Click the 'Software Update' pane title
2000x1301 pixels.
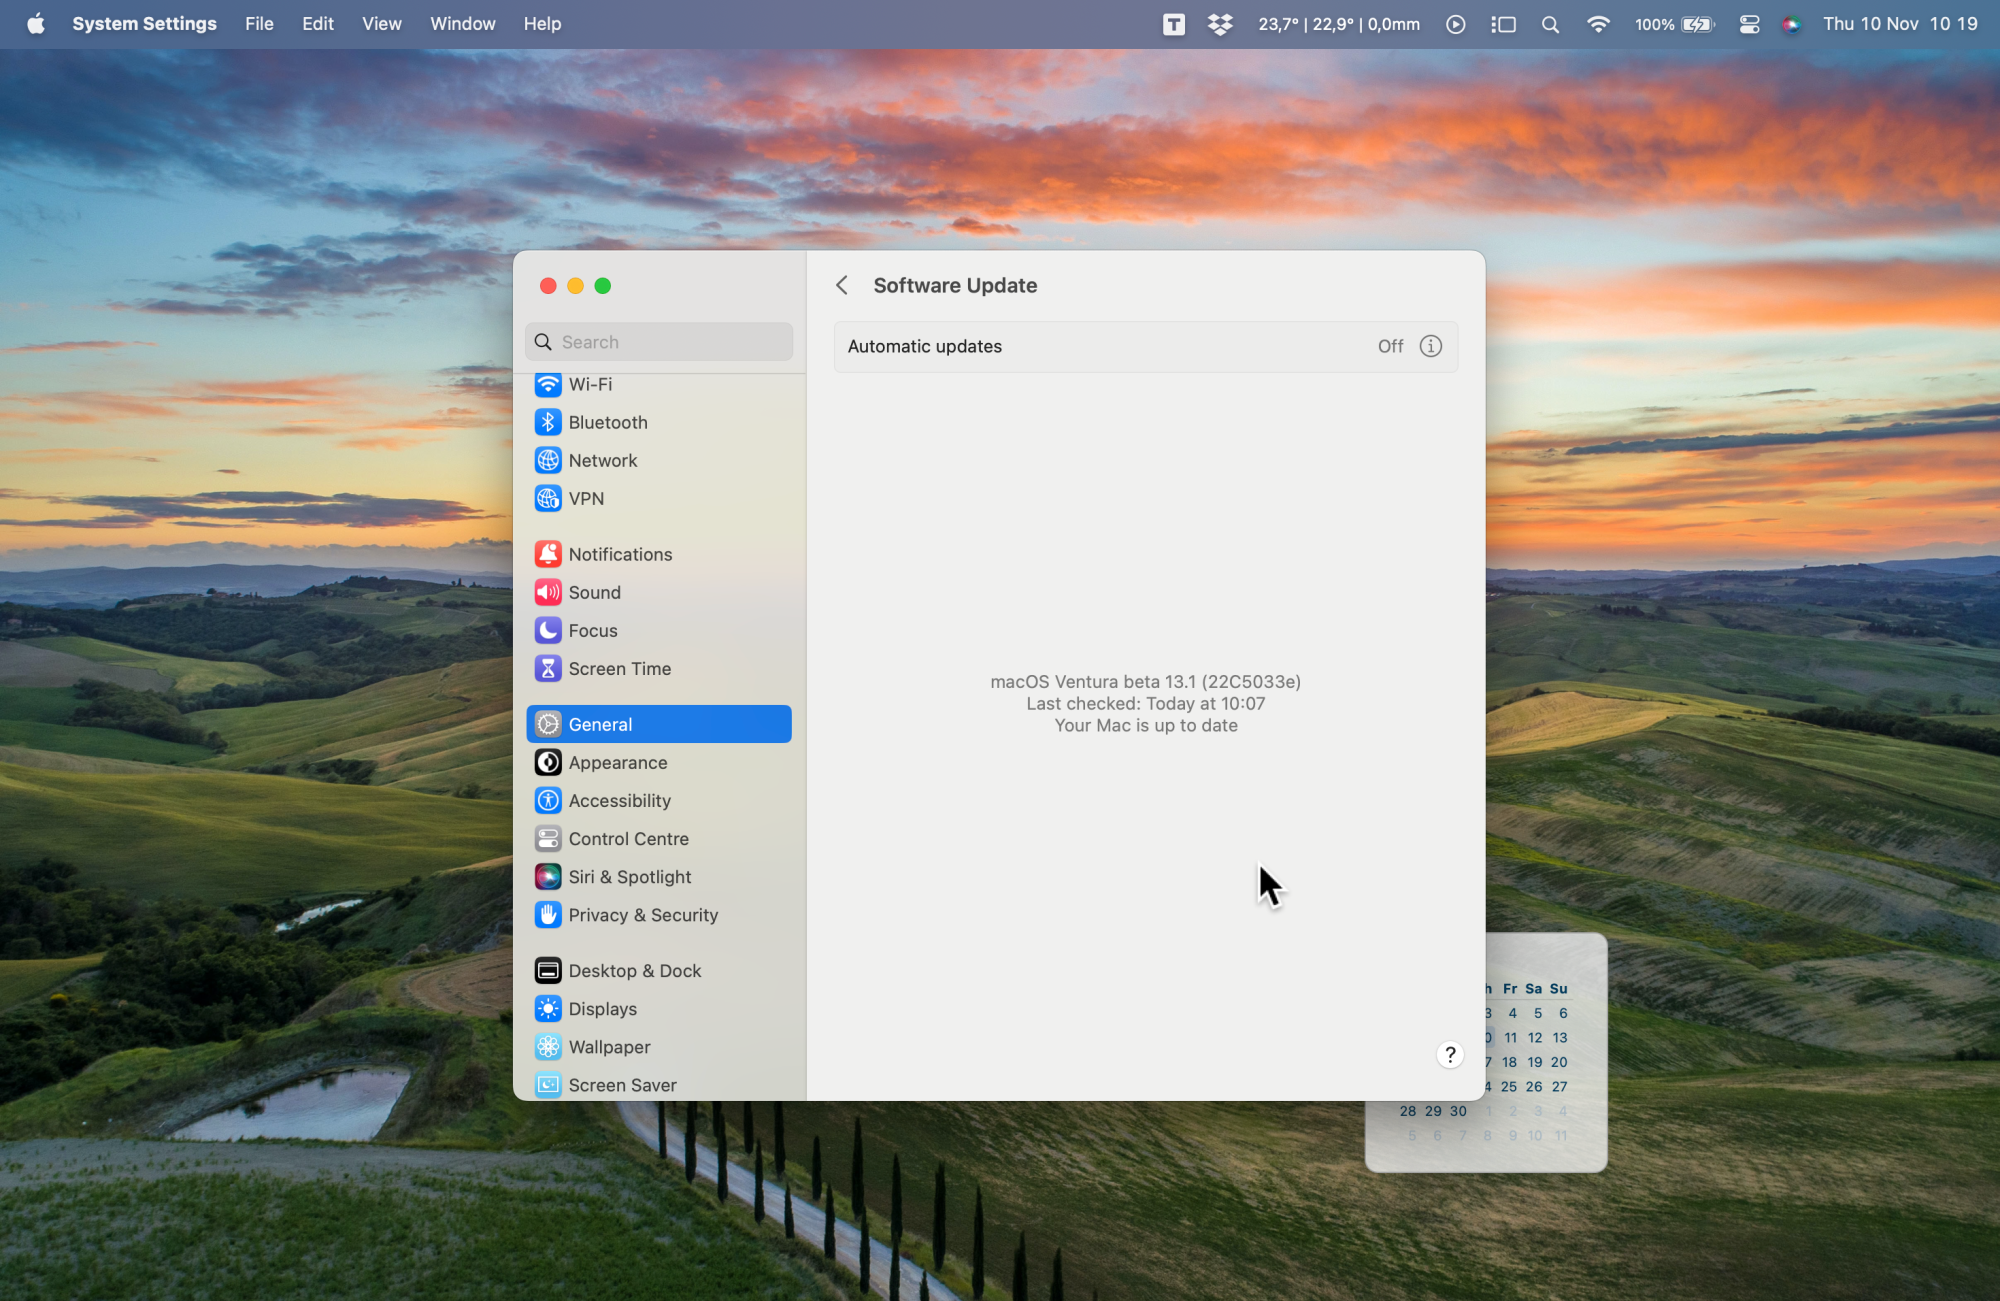point(955,285)
